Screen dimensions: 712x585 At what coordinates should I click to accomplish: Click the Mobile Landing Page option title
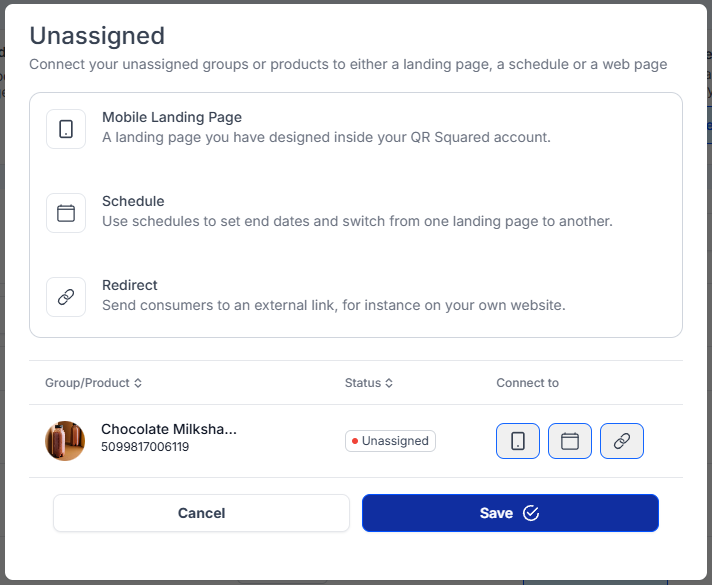[x=172, y=117]
